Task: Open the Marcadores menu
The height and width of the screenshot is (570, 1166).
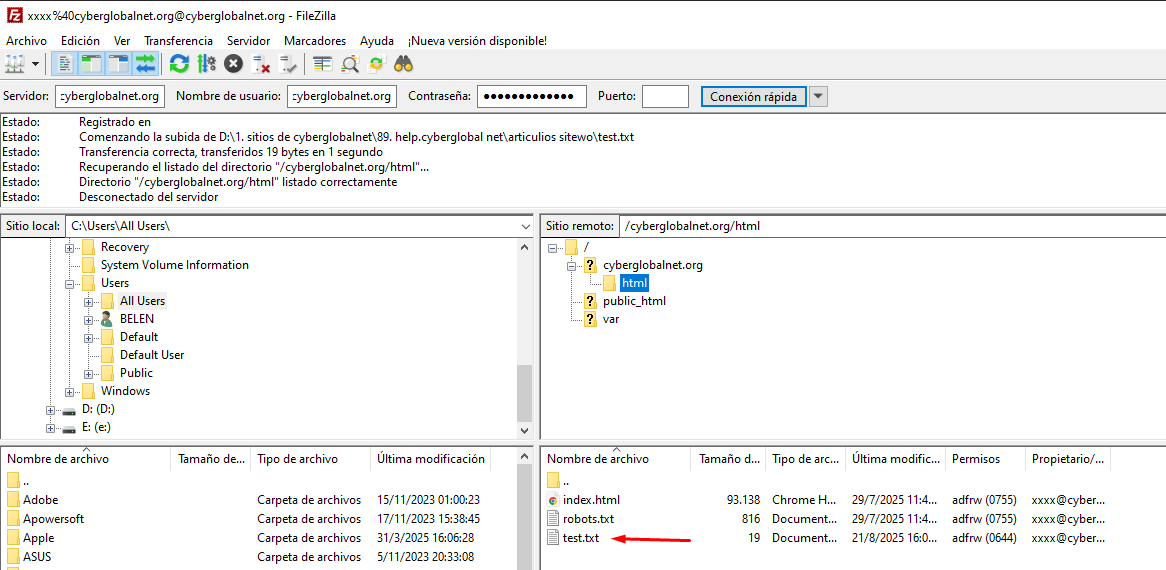Action: [315, 41]
